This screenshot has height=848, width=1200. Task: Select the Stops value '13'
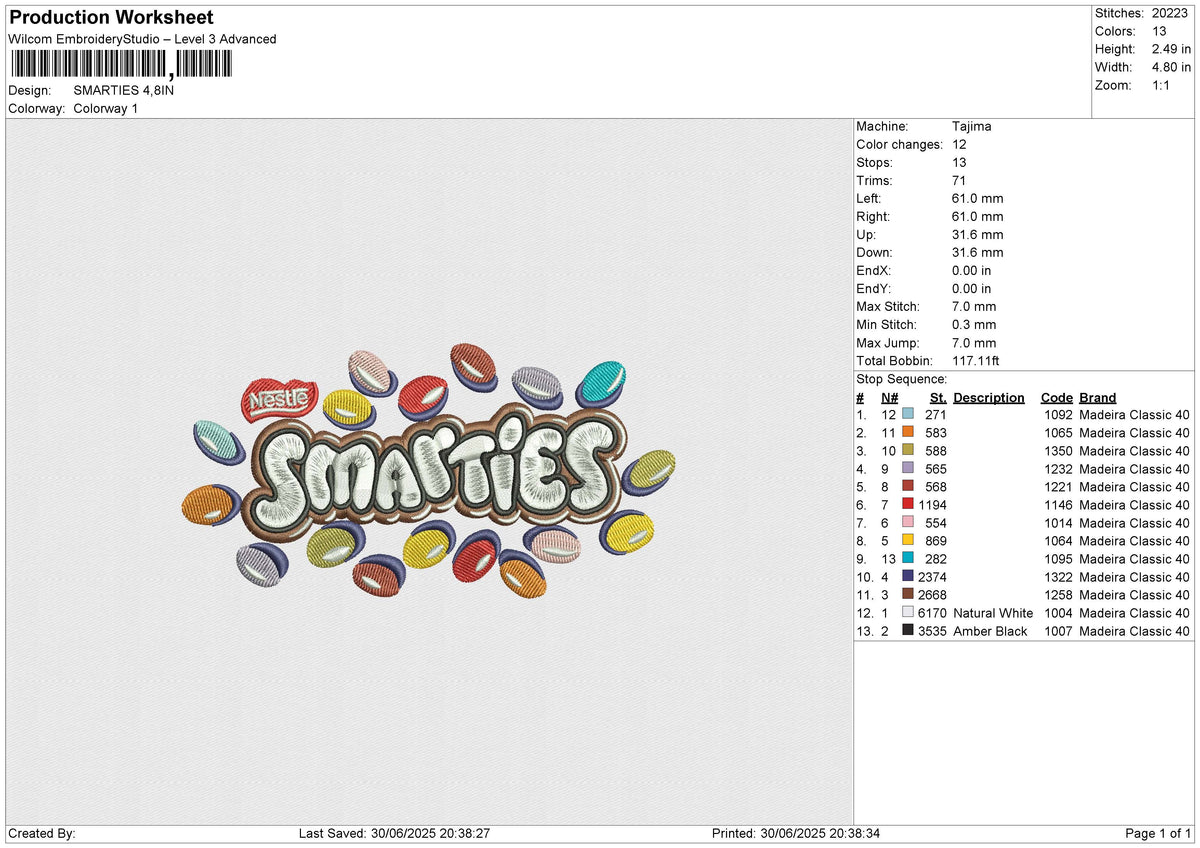959,163
